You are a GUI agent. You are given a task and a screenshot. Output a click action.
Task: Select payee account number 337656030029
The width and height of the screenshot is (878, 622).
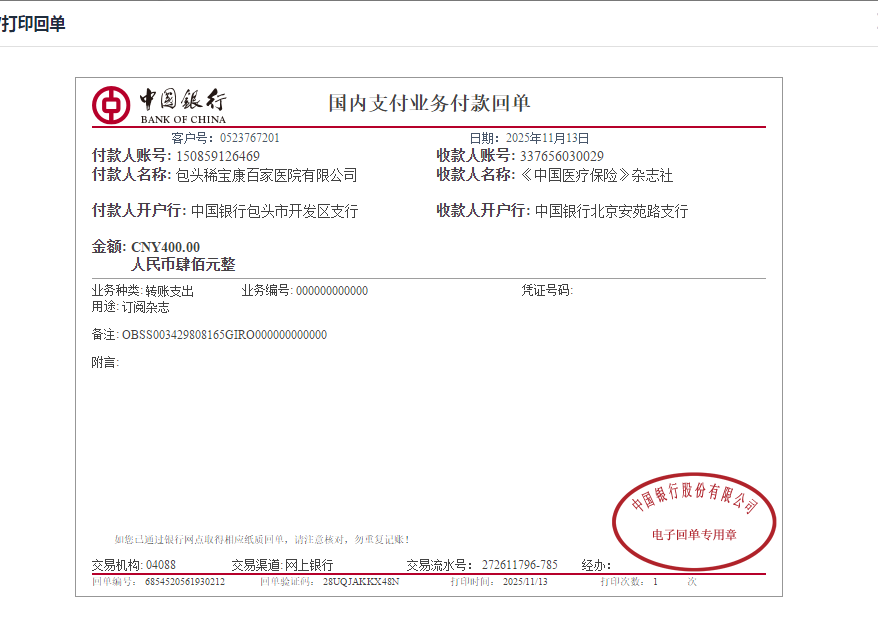pos(561,156)
